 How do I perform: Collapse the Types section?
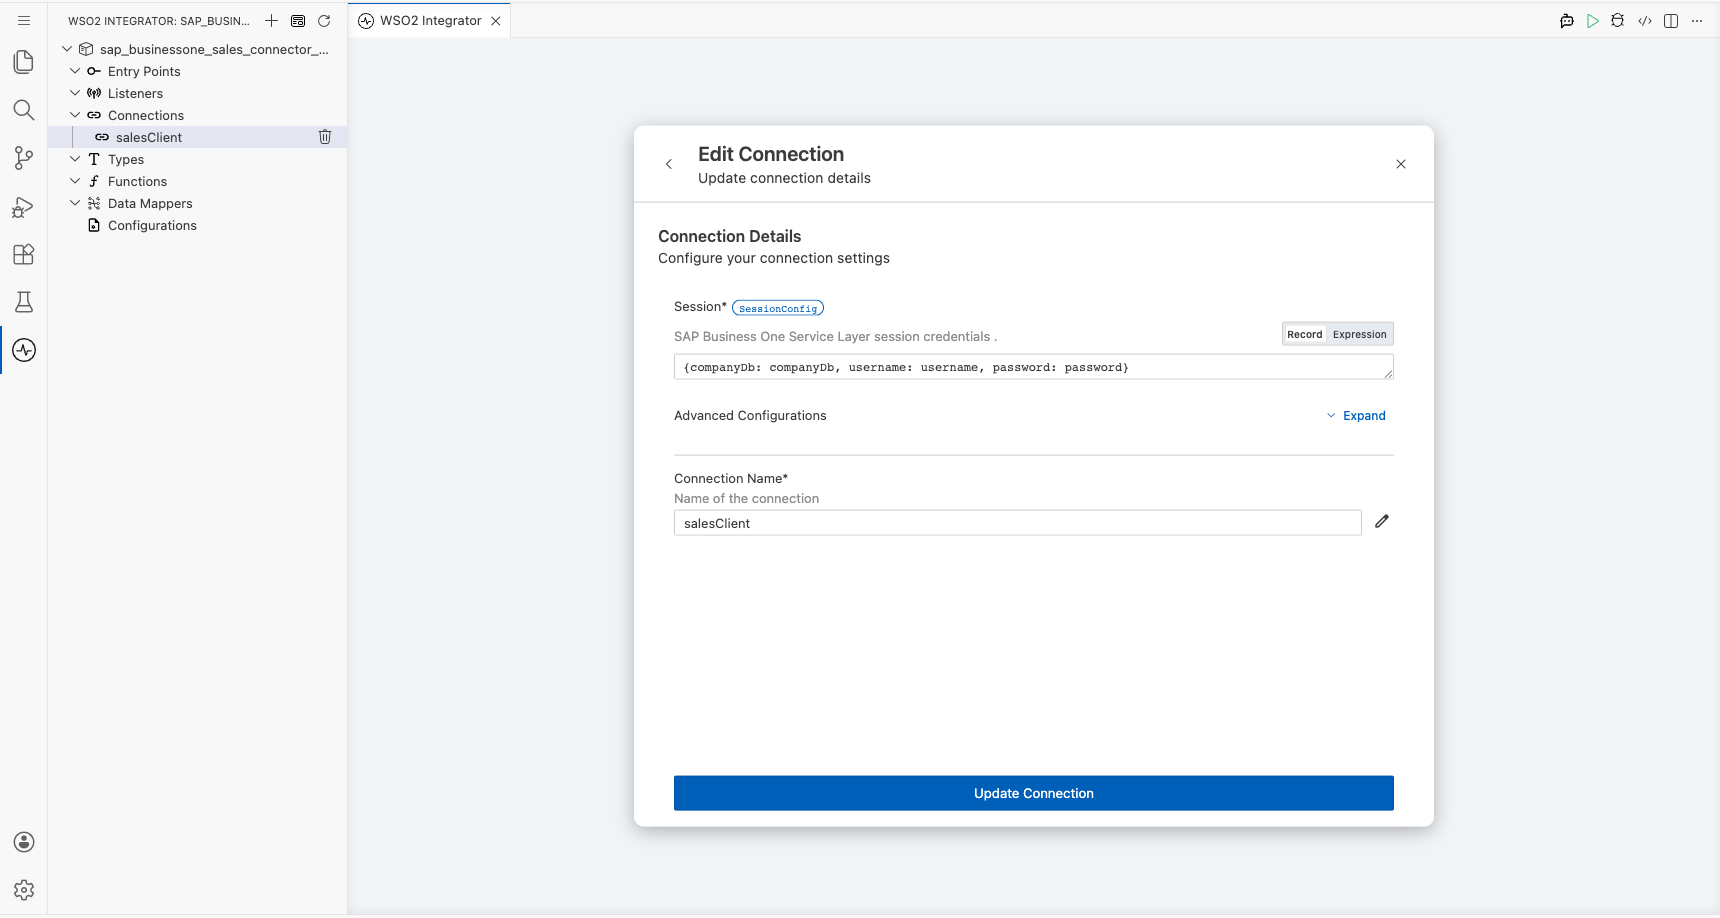click(x=75, y=159)
